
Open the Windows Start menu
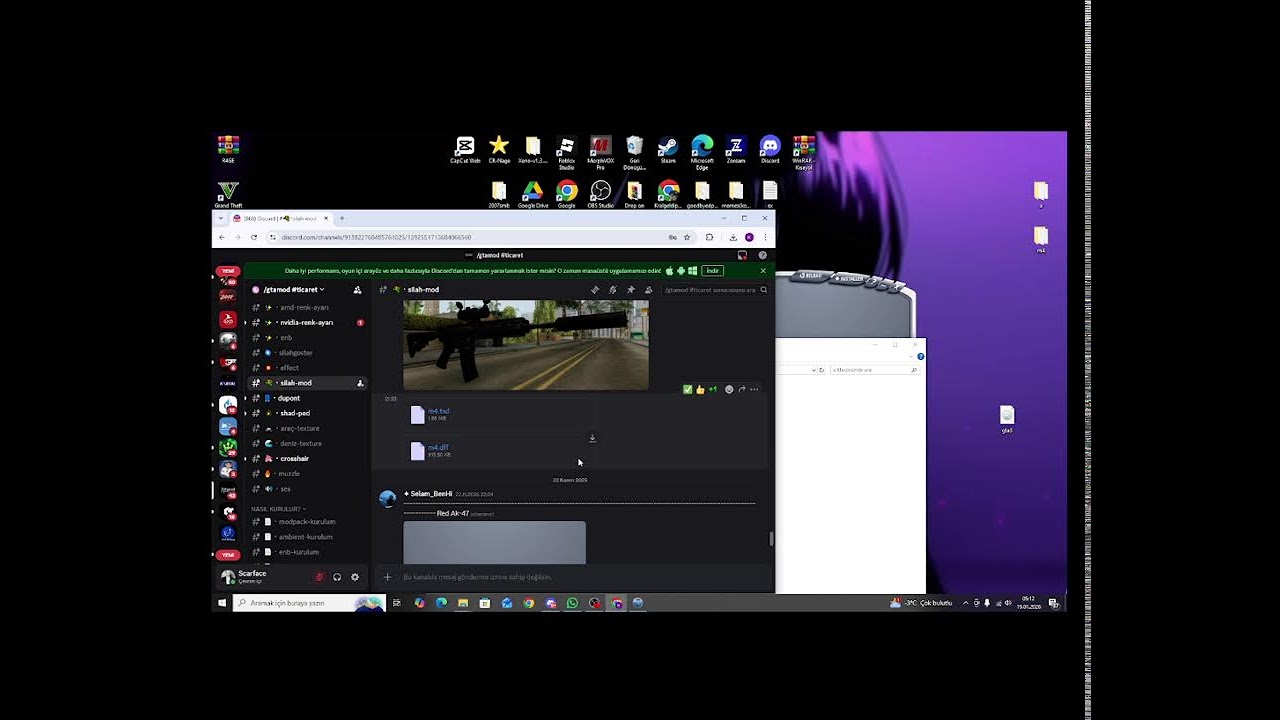click(x=222, y=603)
